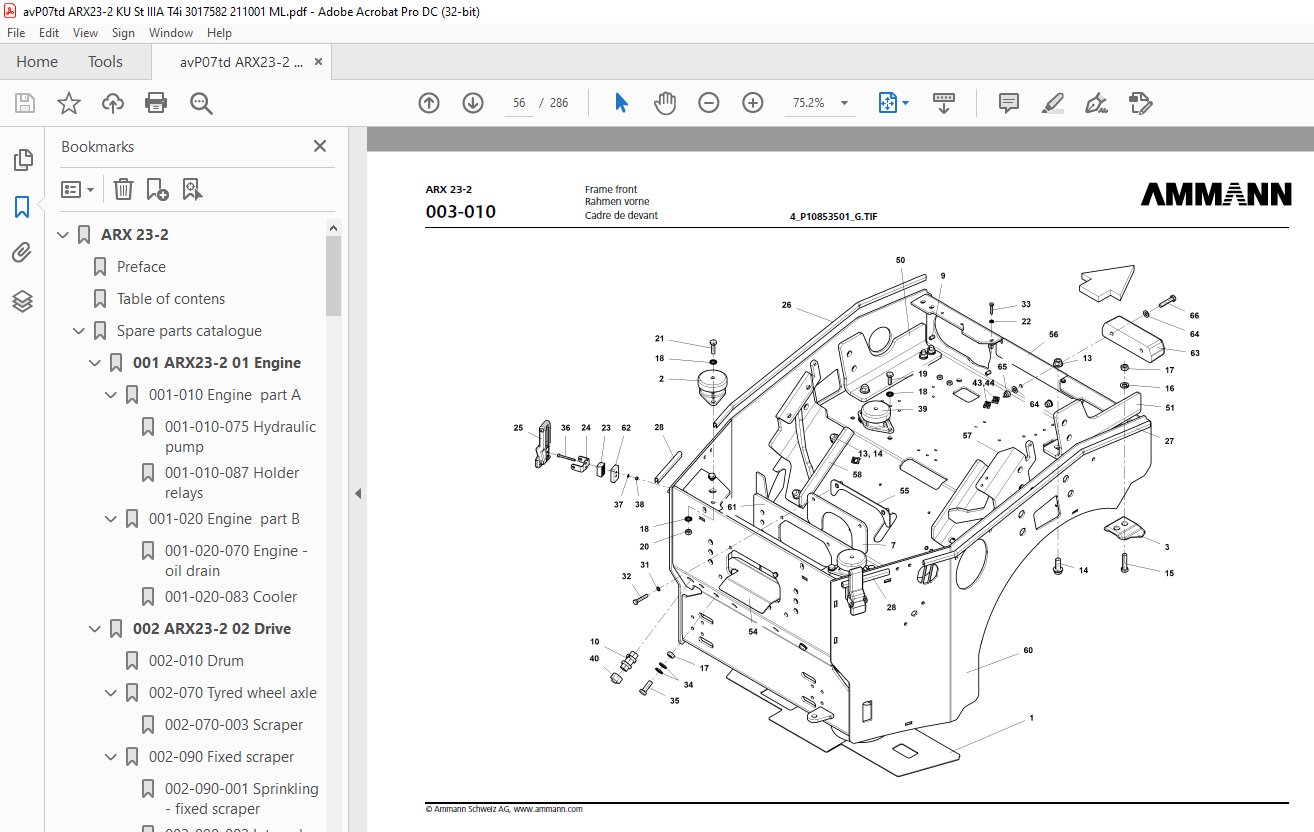Go to 001-010-075 Hydraulic pump bookmark
1314x832 pixels.
coord(240,437)
